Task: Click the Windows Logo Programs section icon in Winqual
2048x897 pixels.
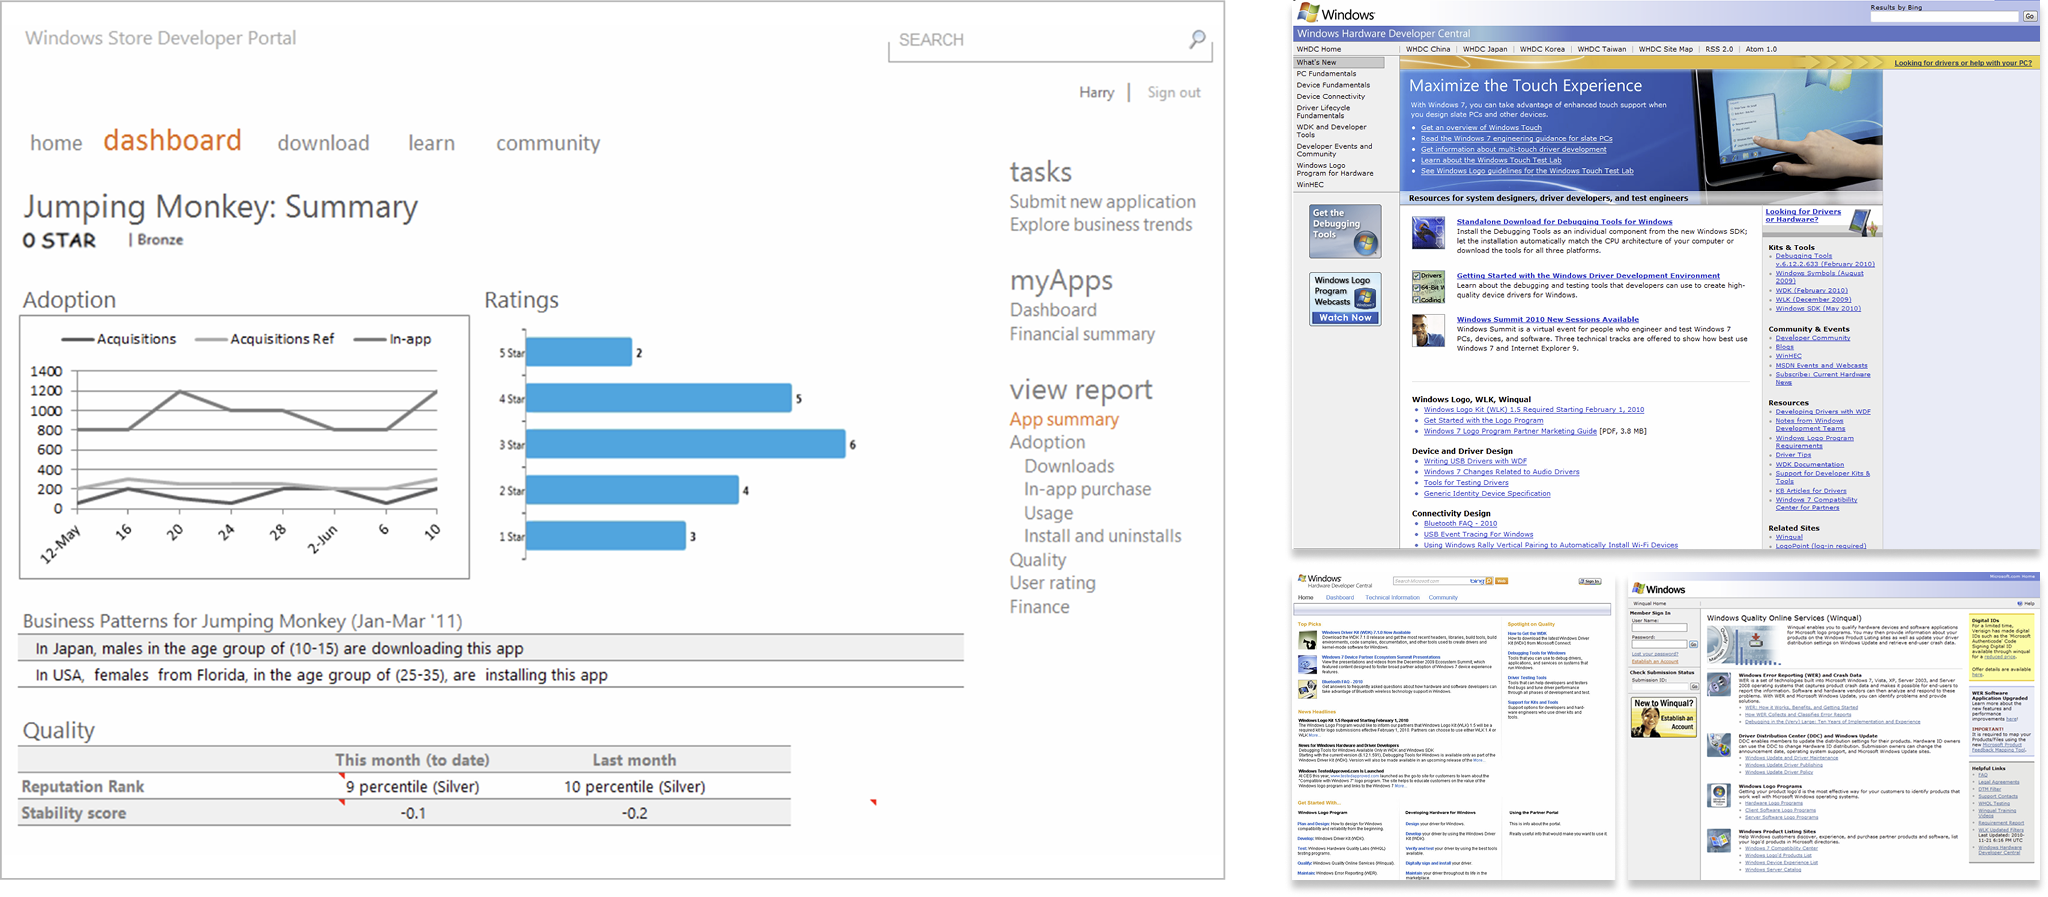Action: coord(1718,795)
